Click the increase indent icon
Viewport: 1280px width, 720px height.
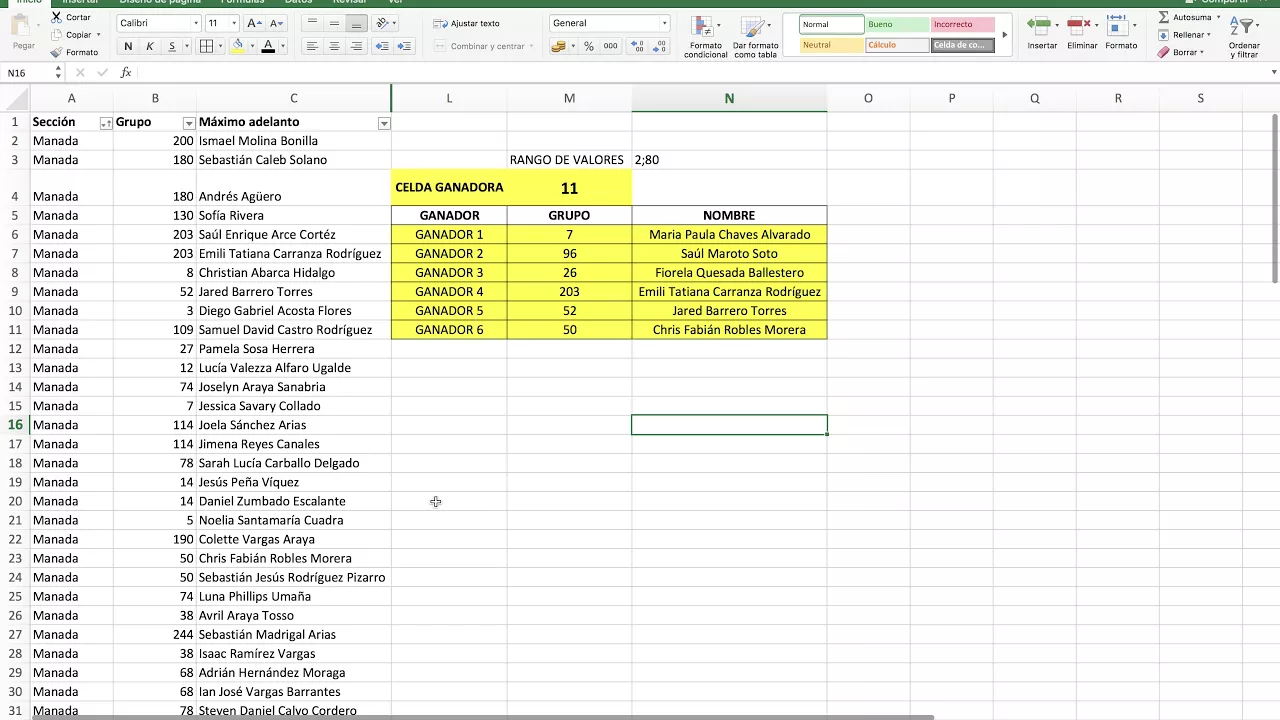point(404,46)
